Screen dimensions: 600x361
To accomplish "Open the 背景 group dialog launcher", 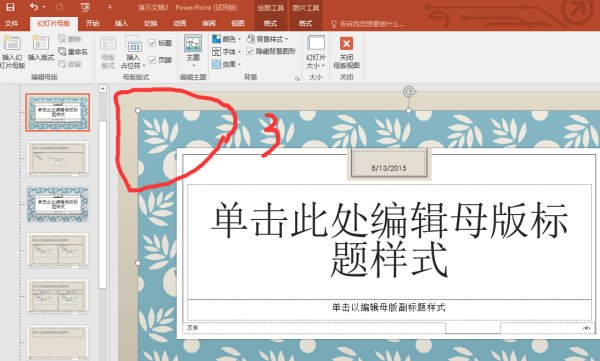I will click(297, 78).
